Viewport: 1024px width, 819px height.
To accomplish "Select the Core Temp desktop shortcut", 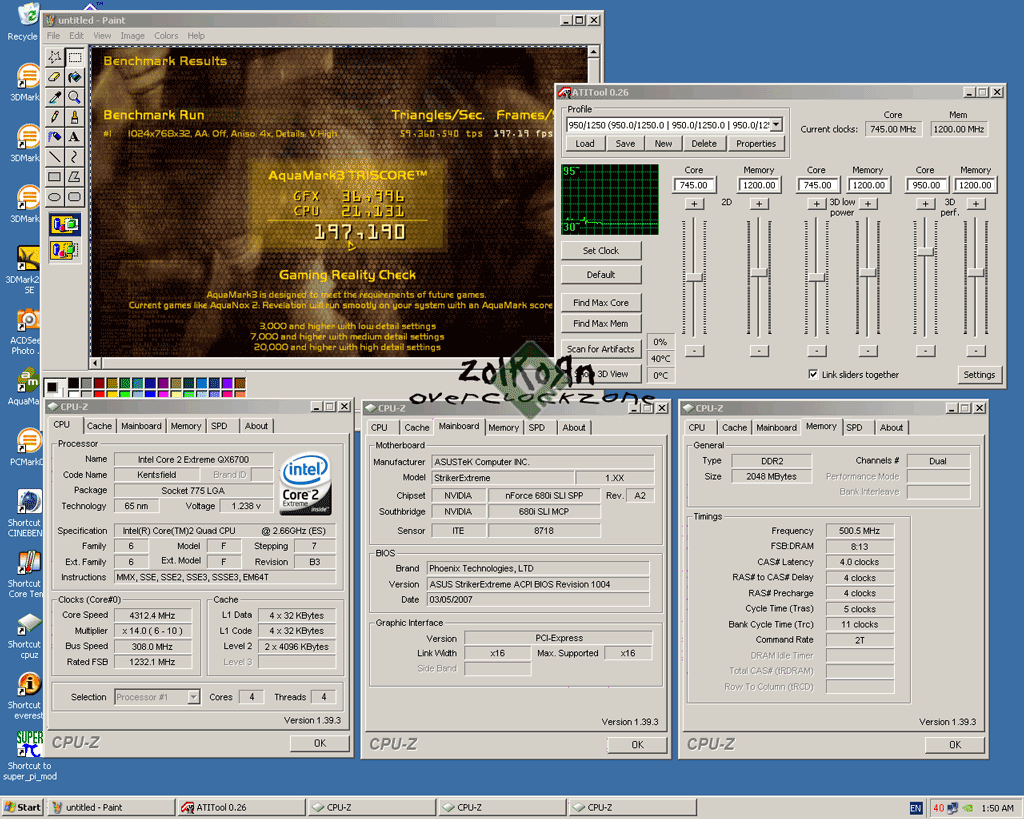I will click(x=25, y=575).
